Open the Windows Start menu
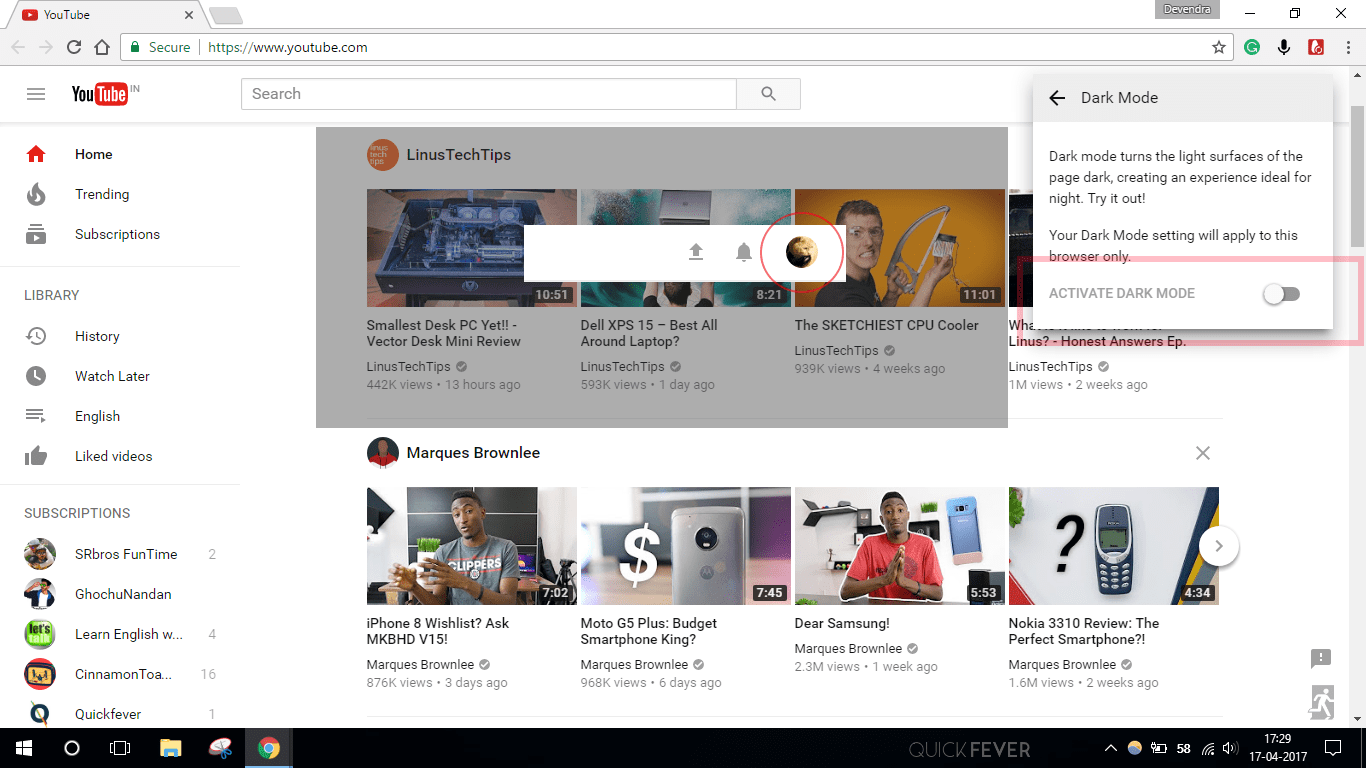This screenshot has width=1366, height=768. [24, 748]
